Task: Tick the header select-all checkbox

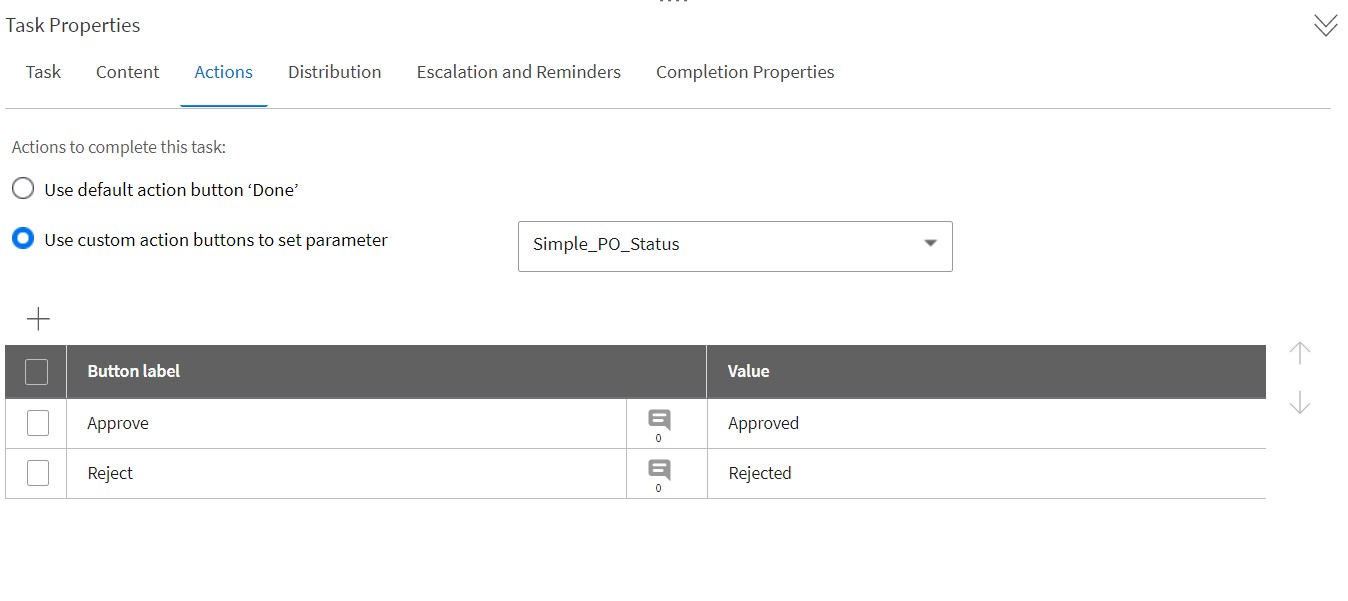Action: pyautogui.click(x=37, y=372)
